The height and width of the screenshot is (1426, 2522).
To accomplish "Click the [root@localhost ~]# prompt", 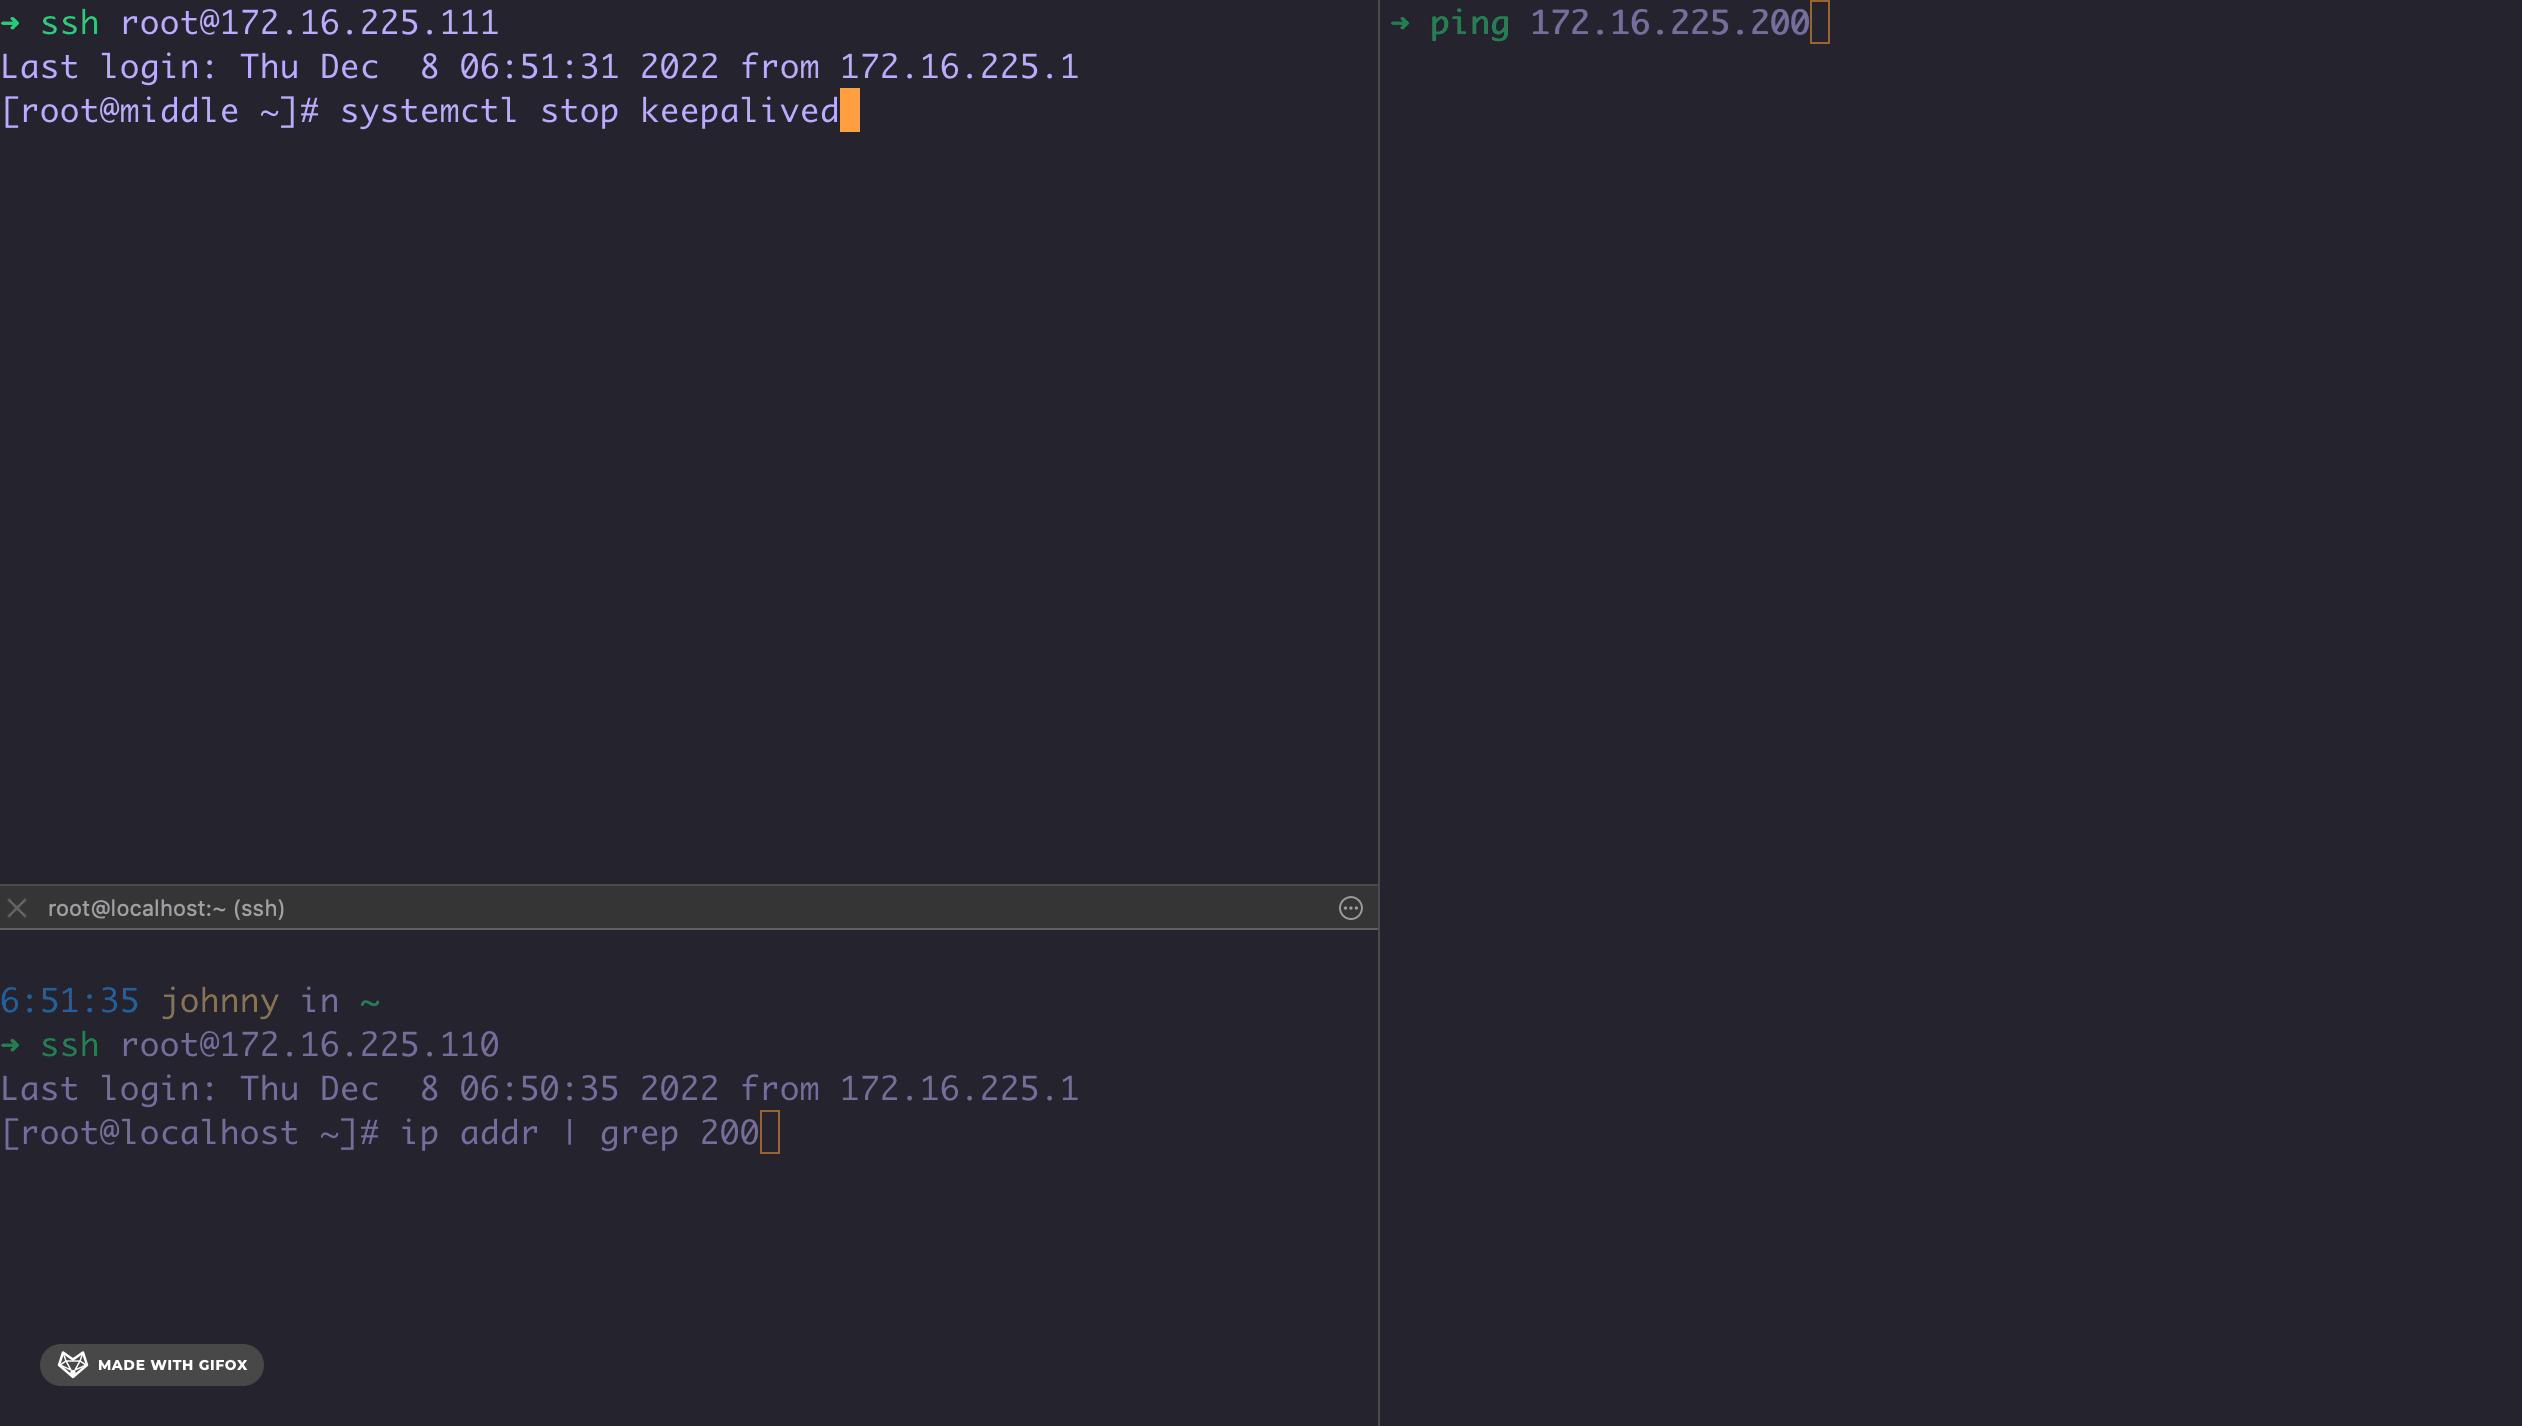I will [x=189, y=1133].
